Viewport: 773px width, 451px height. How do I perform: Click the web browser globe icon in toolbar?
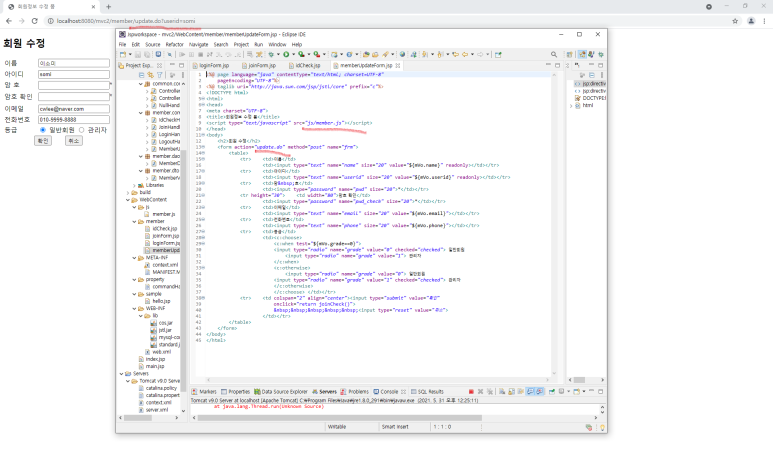click(x=402, y=55)
